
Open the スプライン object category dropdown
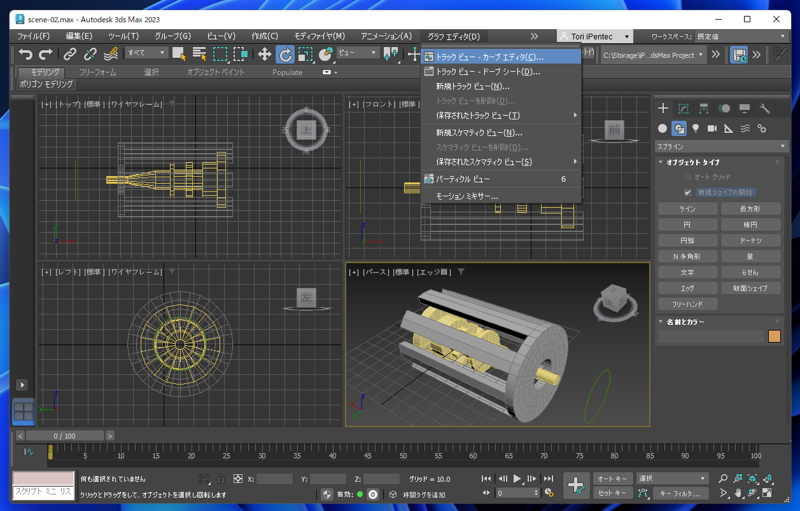click(x=720, y=146)
